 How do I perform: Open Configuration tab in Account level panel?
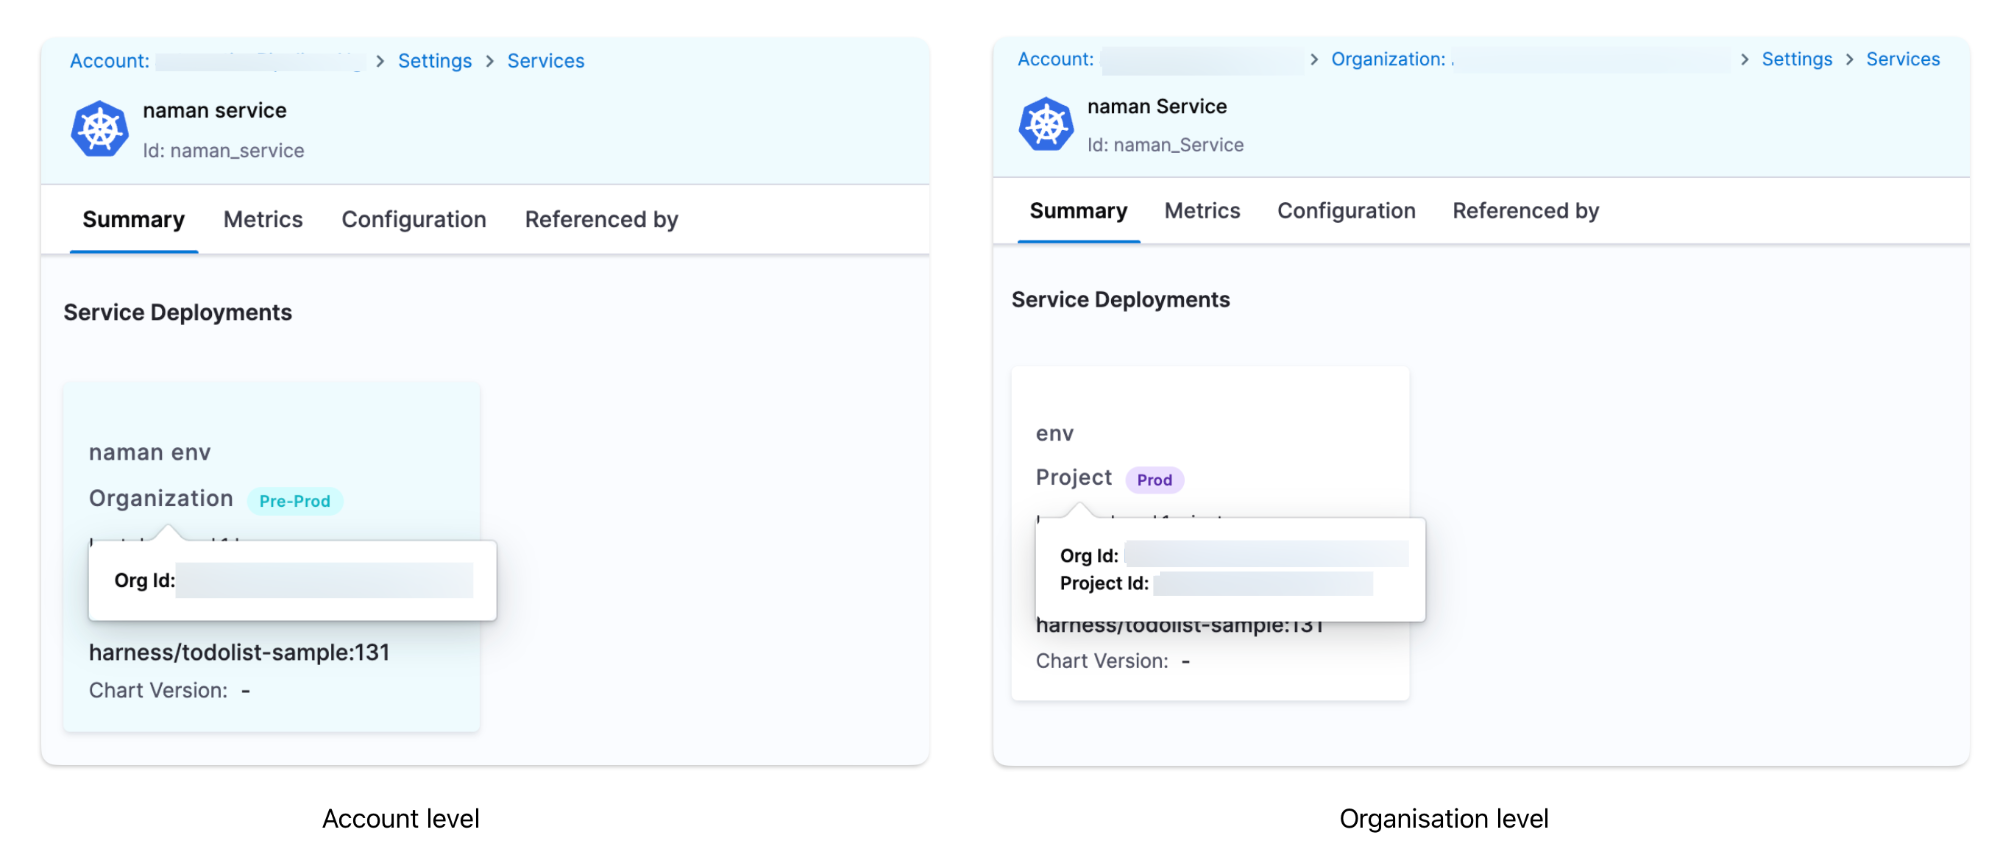(414, 220)
